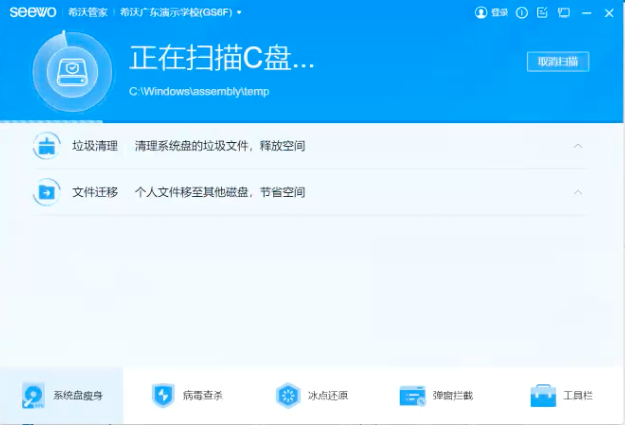Expand the 垃圾清理 row chevron
625x425 pixels.
(x=578, y=146)
